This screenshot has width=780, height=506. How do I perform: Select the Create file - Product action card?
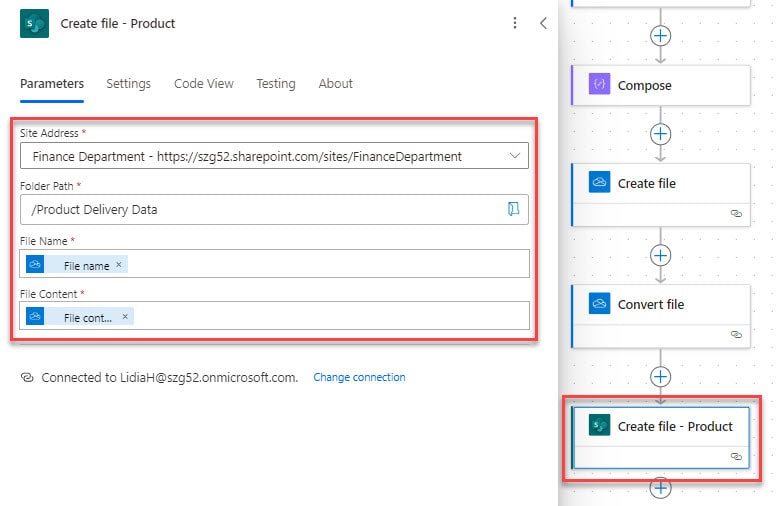tap(661, 438)
